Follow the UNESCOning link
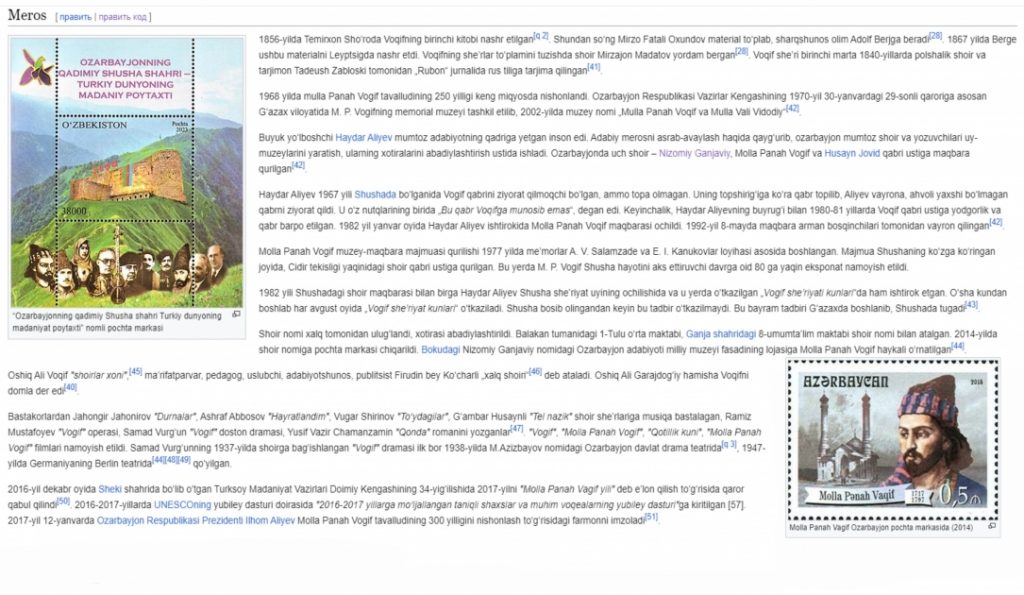The height and width of the screenshot is (595, 1024). coord(182,505)
